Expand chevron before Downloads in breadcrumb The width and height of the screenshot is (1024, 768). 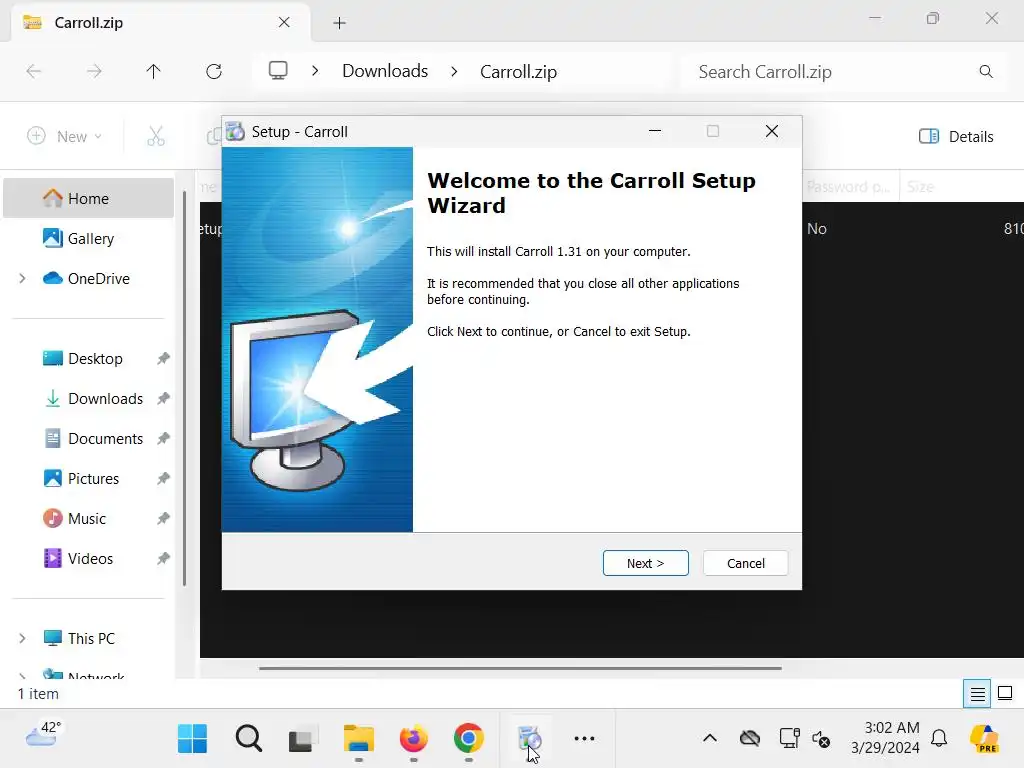315,71
